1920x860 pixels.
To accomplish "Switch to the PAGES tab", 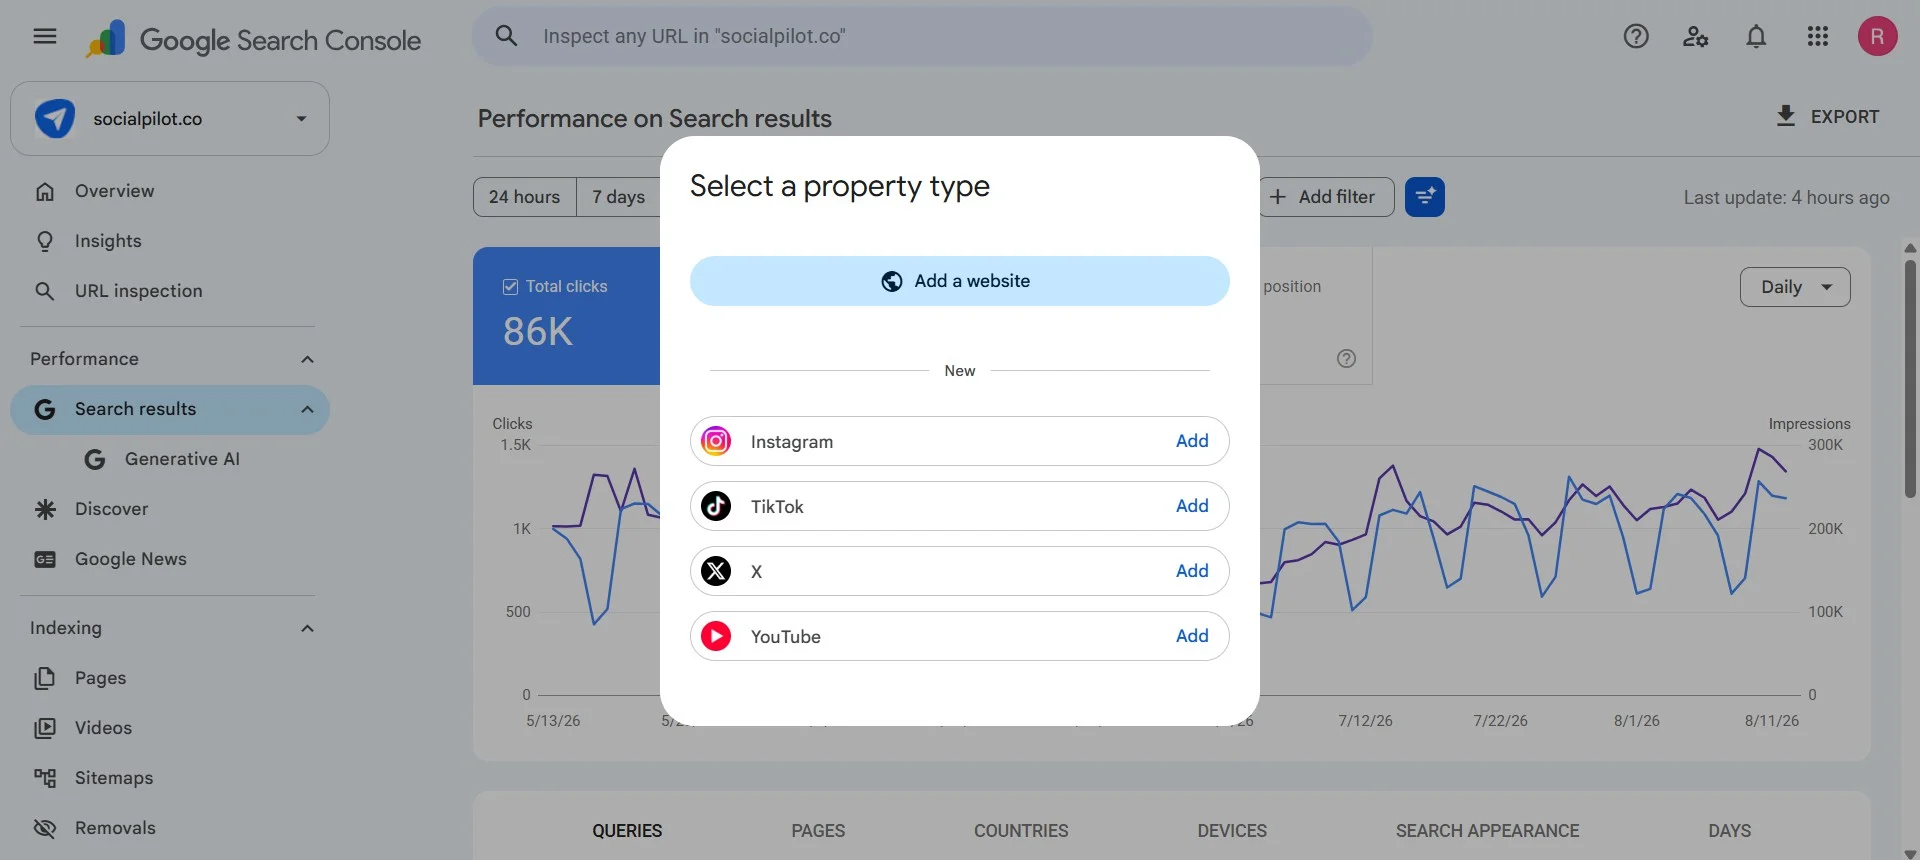I will click(818, 831).
